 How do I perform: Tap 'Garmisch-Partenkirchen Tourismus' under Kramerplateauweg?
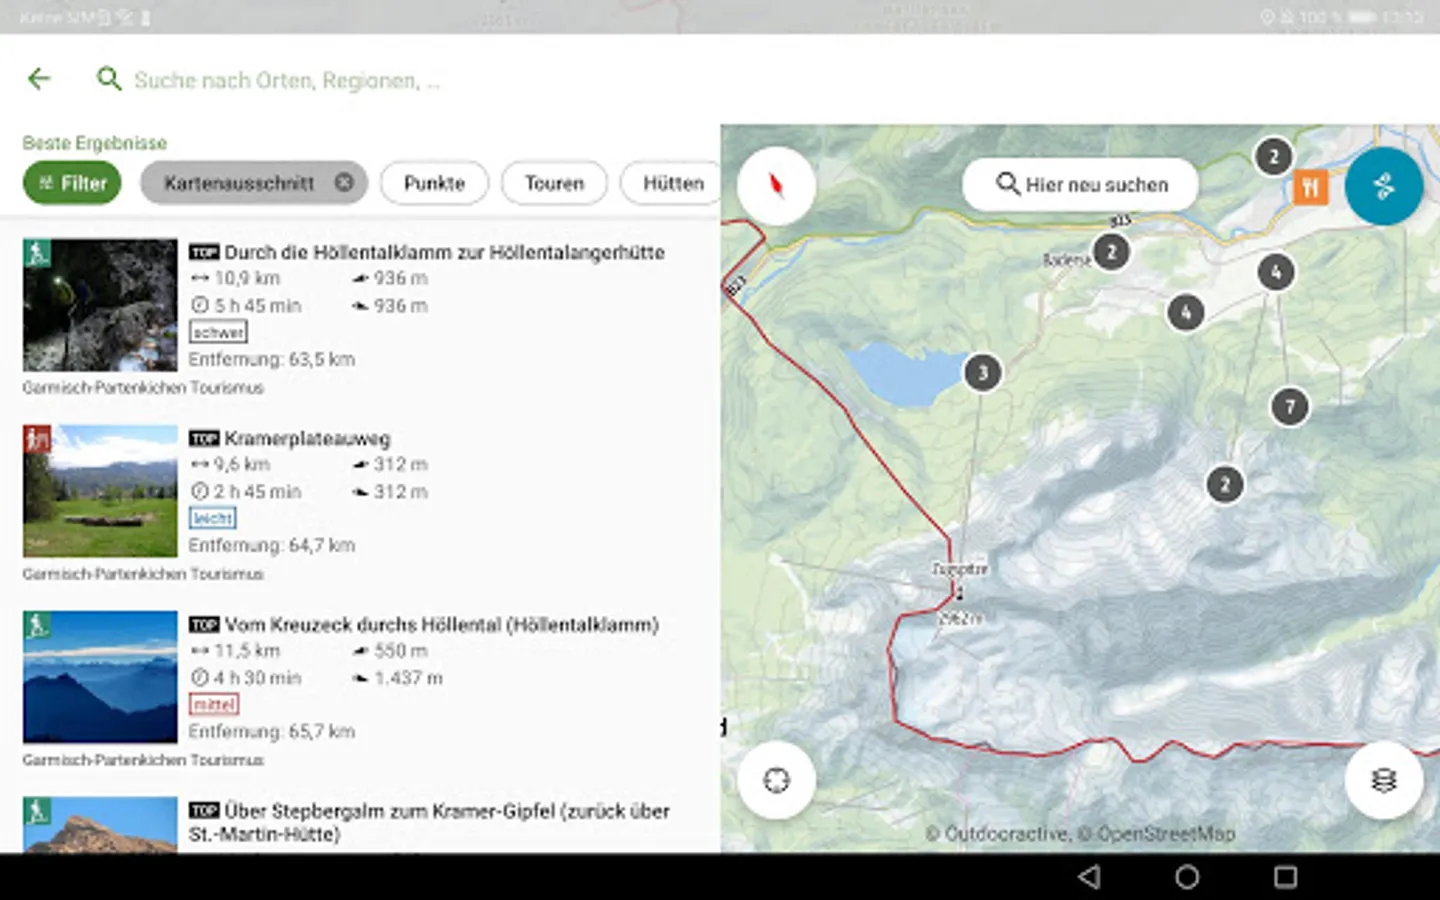pos(143,574)
